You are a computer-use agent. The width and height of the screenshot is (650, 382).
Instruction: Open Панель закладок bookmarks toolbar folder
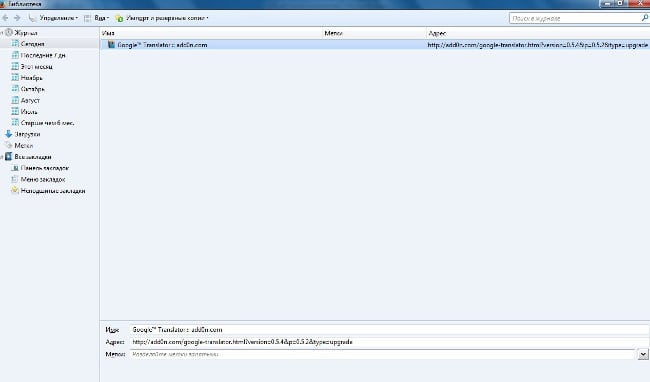(44, 168)
